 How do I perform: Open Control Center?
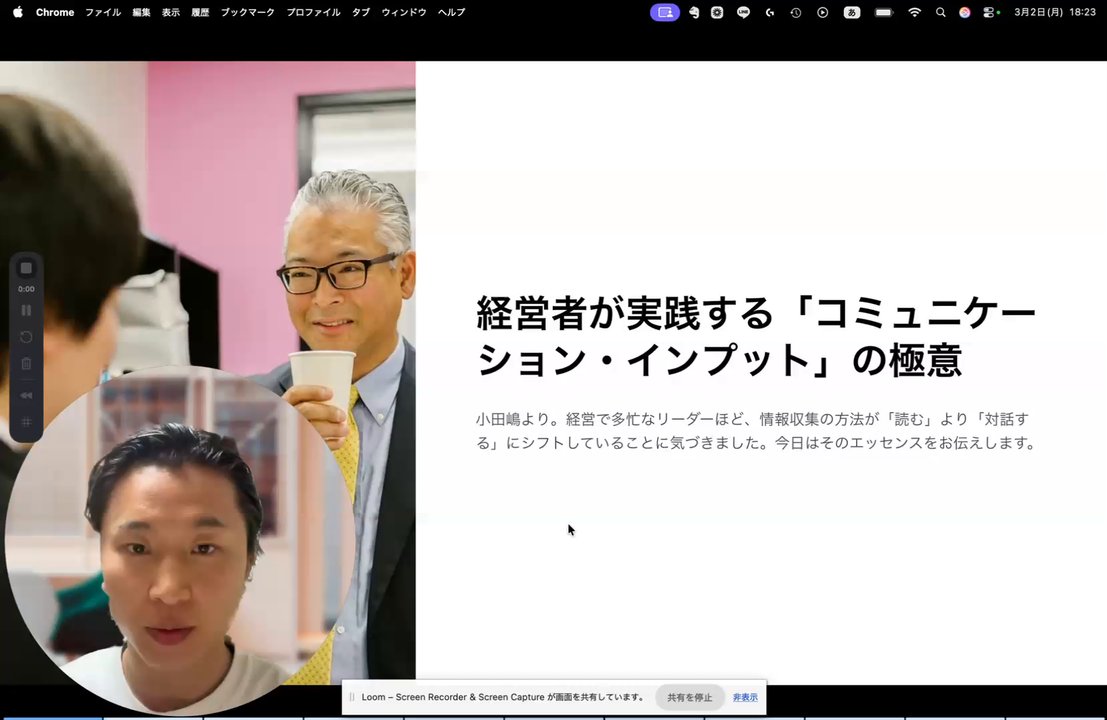(x=990, y=12)
